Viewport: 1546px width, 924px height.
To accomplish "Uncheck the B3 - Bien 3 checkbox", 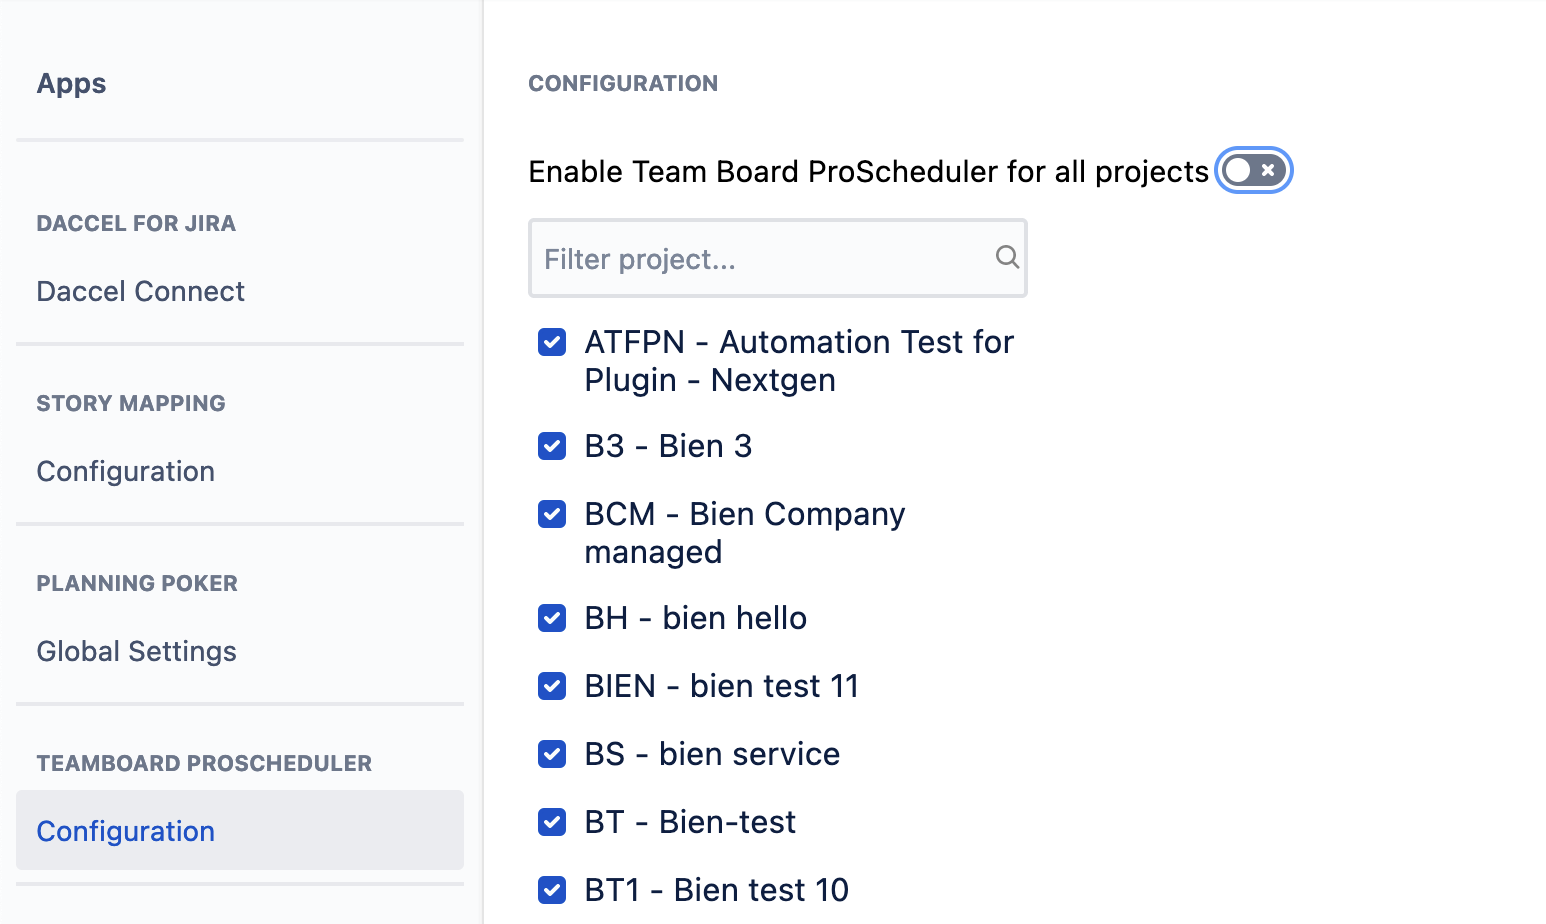I will [552, 446].
